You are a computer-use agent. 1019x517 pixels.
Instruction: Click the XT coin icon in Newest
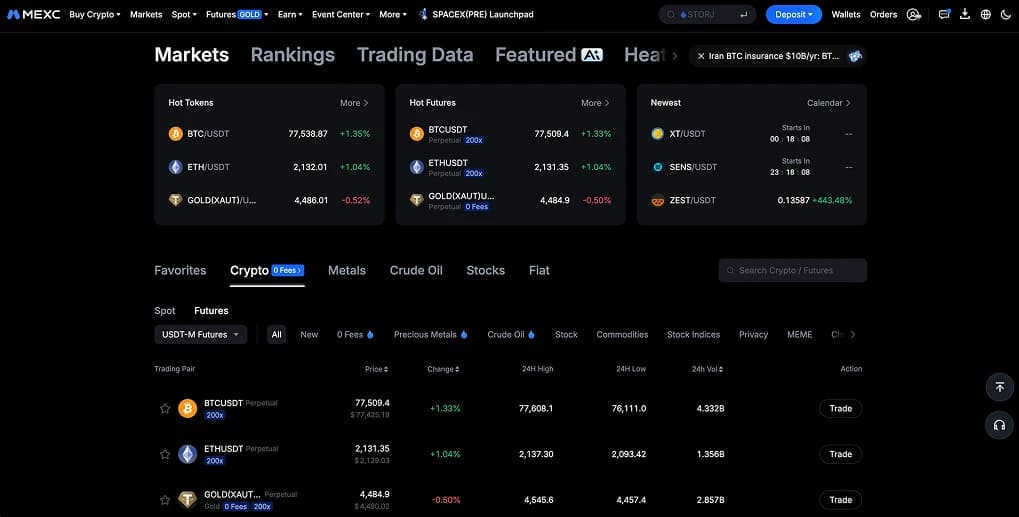click(658, 134)
